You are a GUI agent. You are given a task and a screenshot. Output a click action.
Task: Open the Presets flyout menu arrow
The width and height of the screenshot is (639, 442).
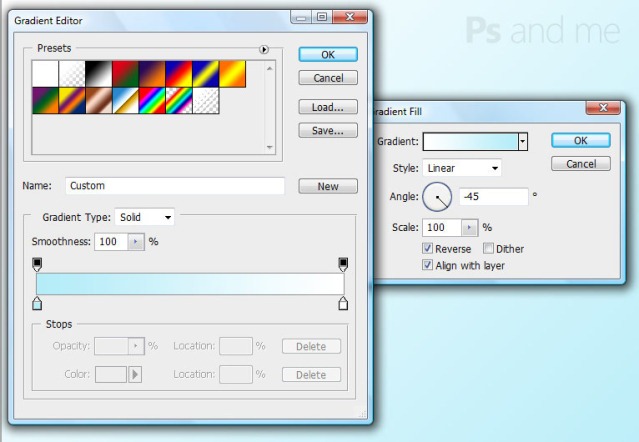pyautogui.click(x=264, y=49)
